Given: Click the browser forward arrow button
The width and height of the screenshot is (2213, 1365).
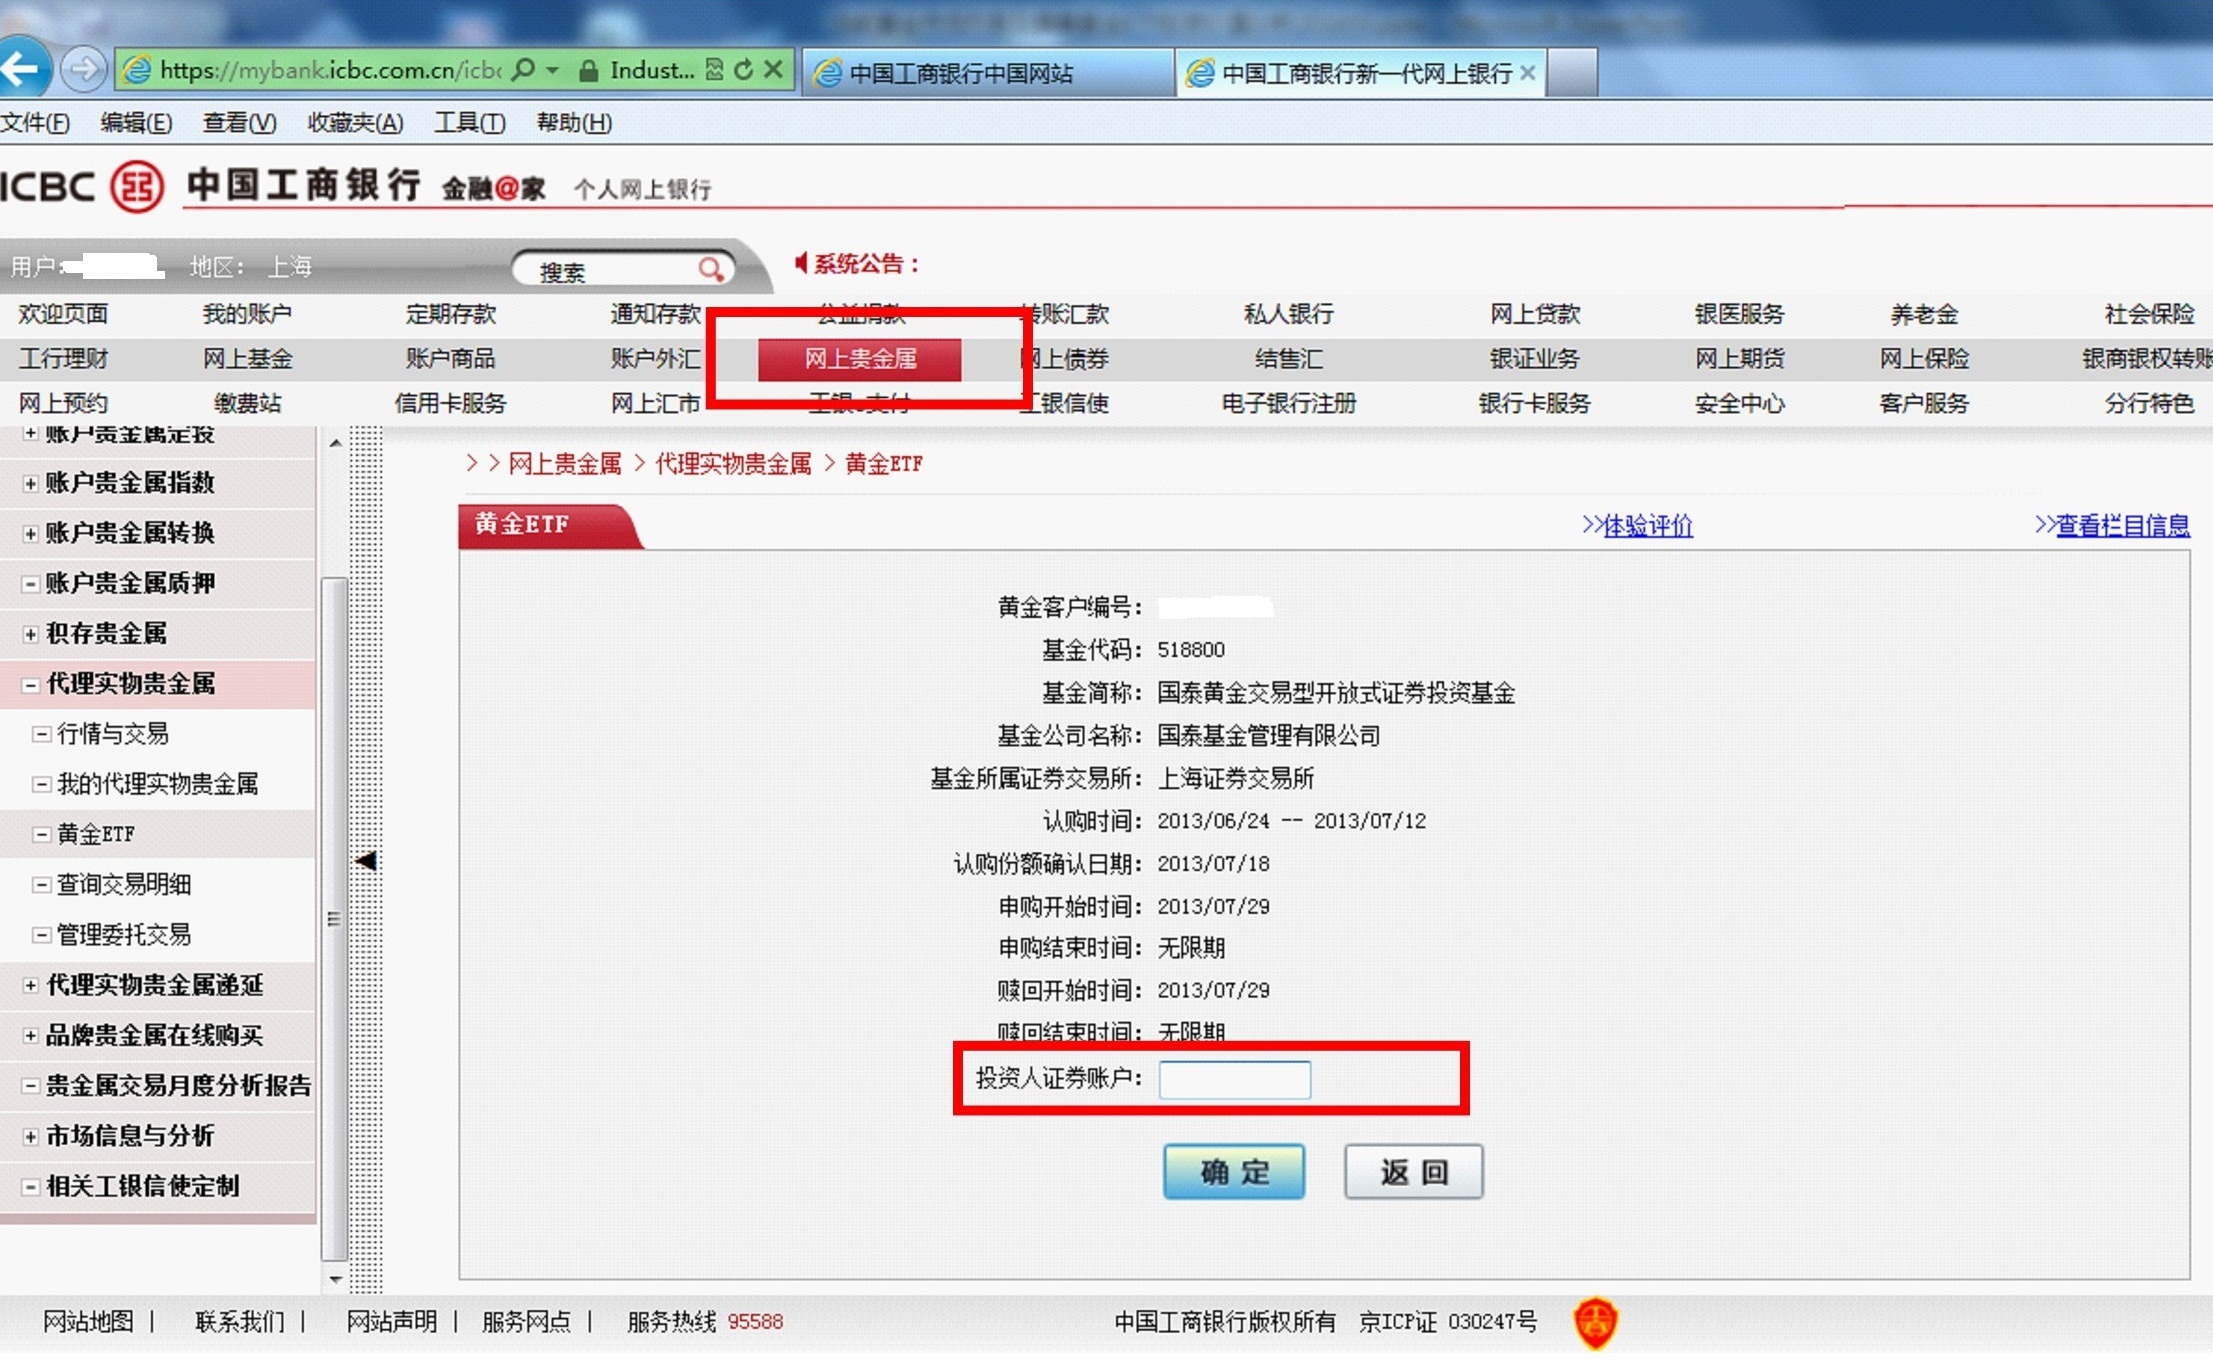Looking at the screenshot, I should click(84, 69).
